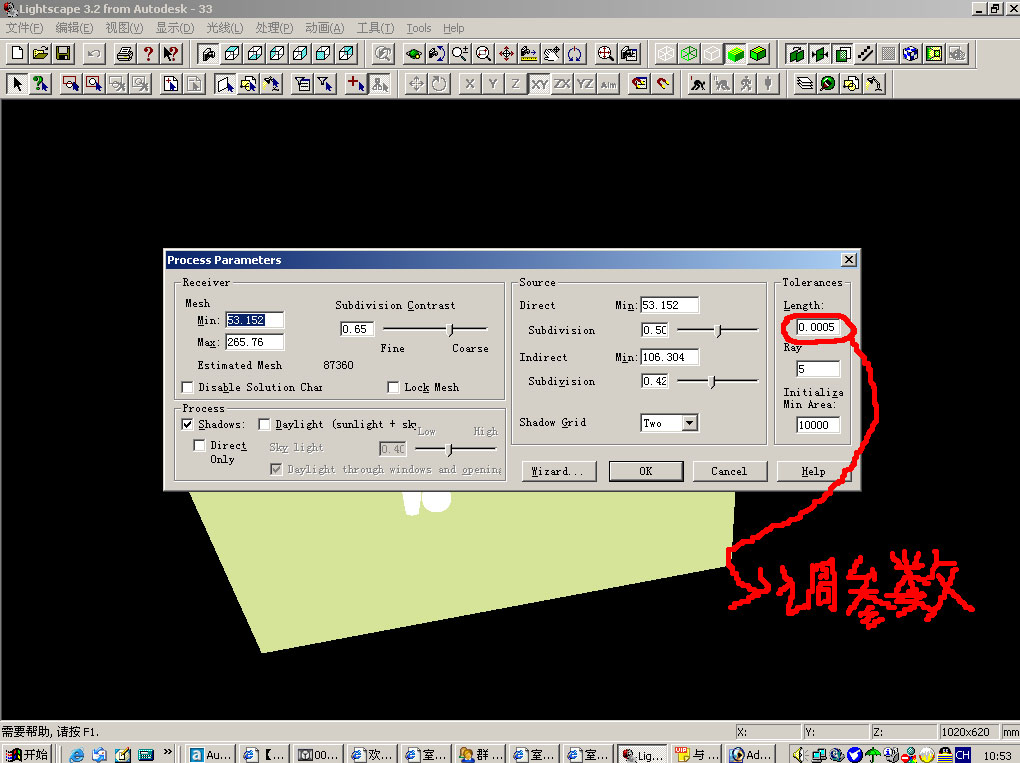The width and height of the screenshot is (1020, 763).
Task: Open the 编辑(E) menu
Action: tap(74, 28)
